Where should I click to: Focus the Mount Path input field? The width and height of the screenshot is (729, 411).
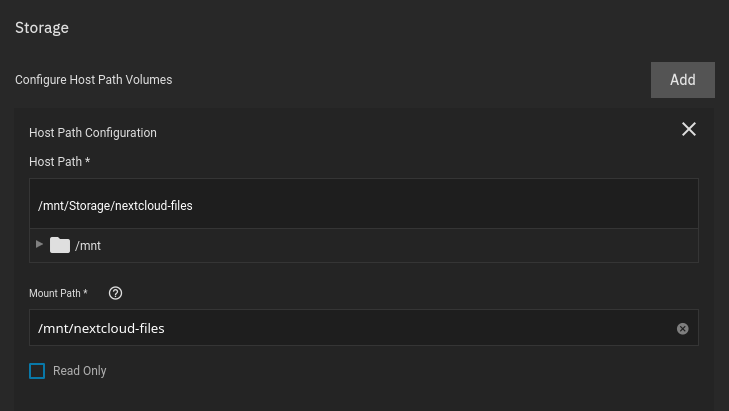pyautogui.click(x=364, y=328)
